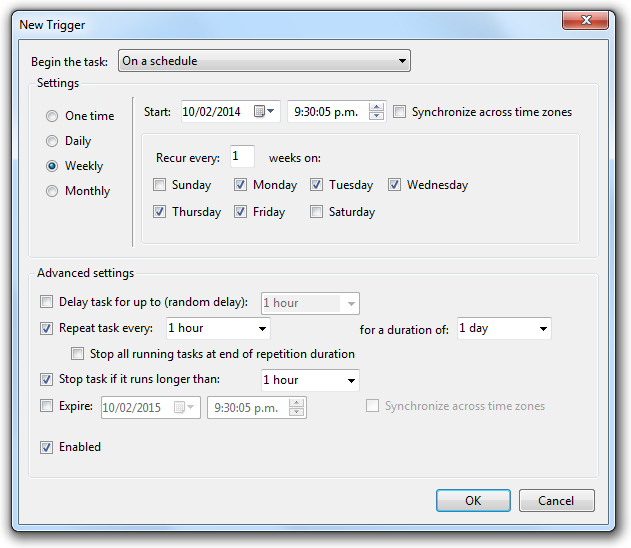The height and width of the screenshot is (548, 631).
Task: Toggle Synchronize across time zones for Start
Action: (401, 112)
